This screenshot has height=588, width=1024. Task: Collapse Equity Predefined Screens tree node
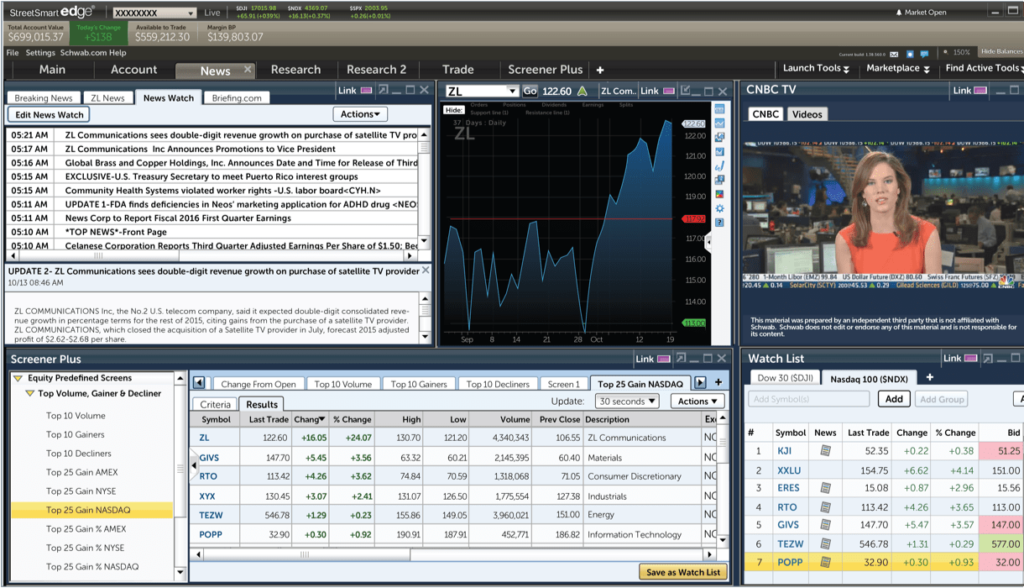coord(18,378)
